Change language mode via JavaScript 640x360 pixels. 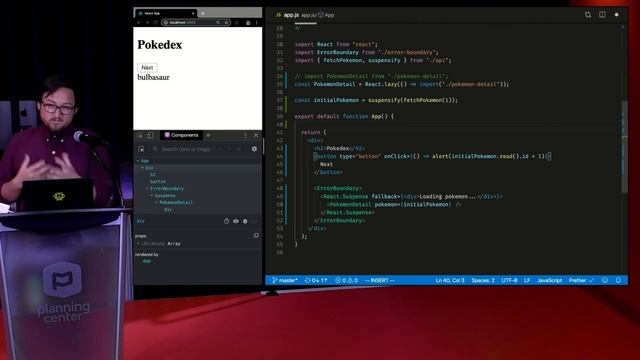point(549,280)
